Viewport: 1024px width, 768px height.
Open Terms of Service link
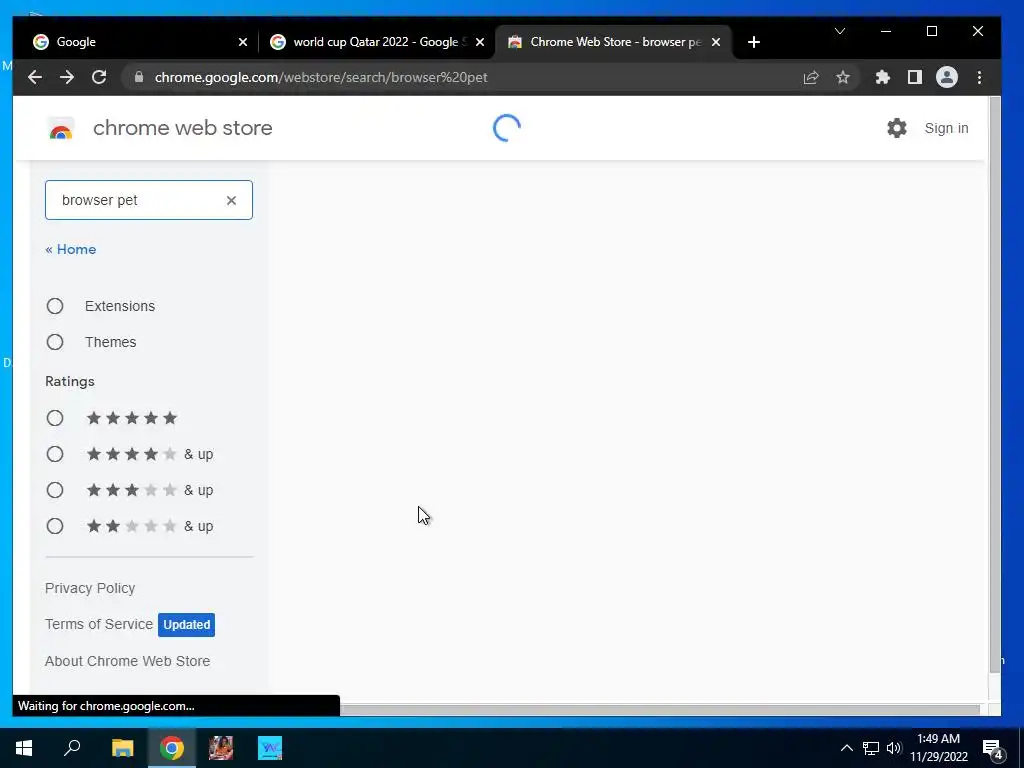coord(99,624)
